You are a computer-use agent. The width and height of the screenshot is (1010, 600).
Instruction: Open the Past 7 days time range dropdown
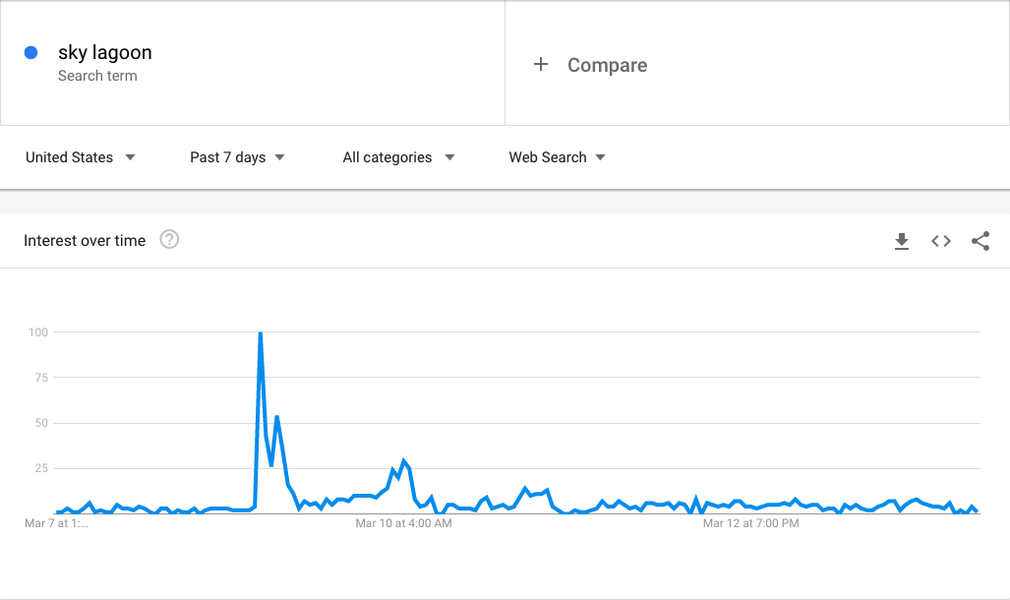(237, 157)
